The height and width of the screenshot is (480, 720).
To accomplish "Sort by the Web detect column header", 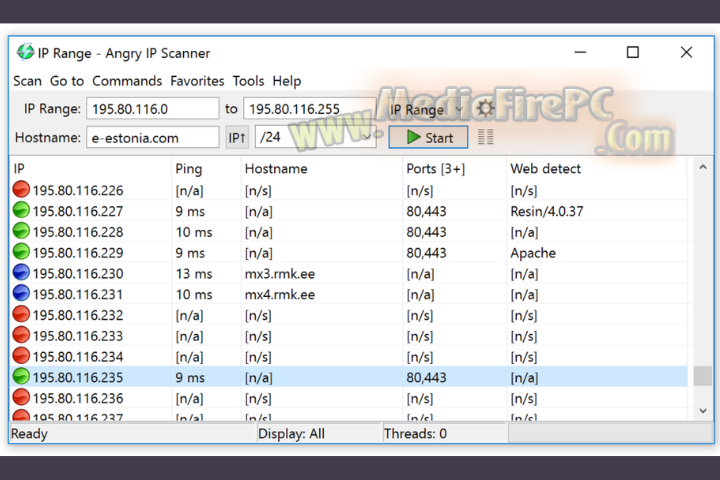I will click(597, 169).
